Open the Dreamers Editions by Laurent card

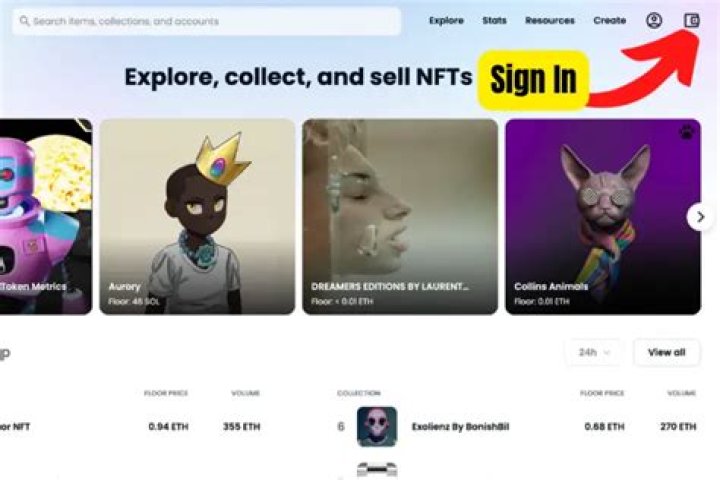400,217
